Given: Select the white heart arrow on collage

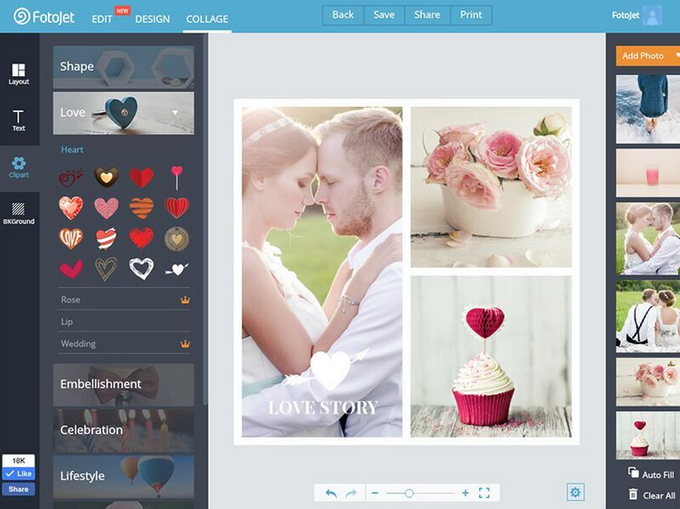Looking at the screenshot, I should point(327,369).
